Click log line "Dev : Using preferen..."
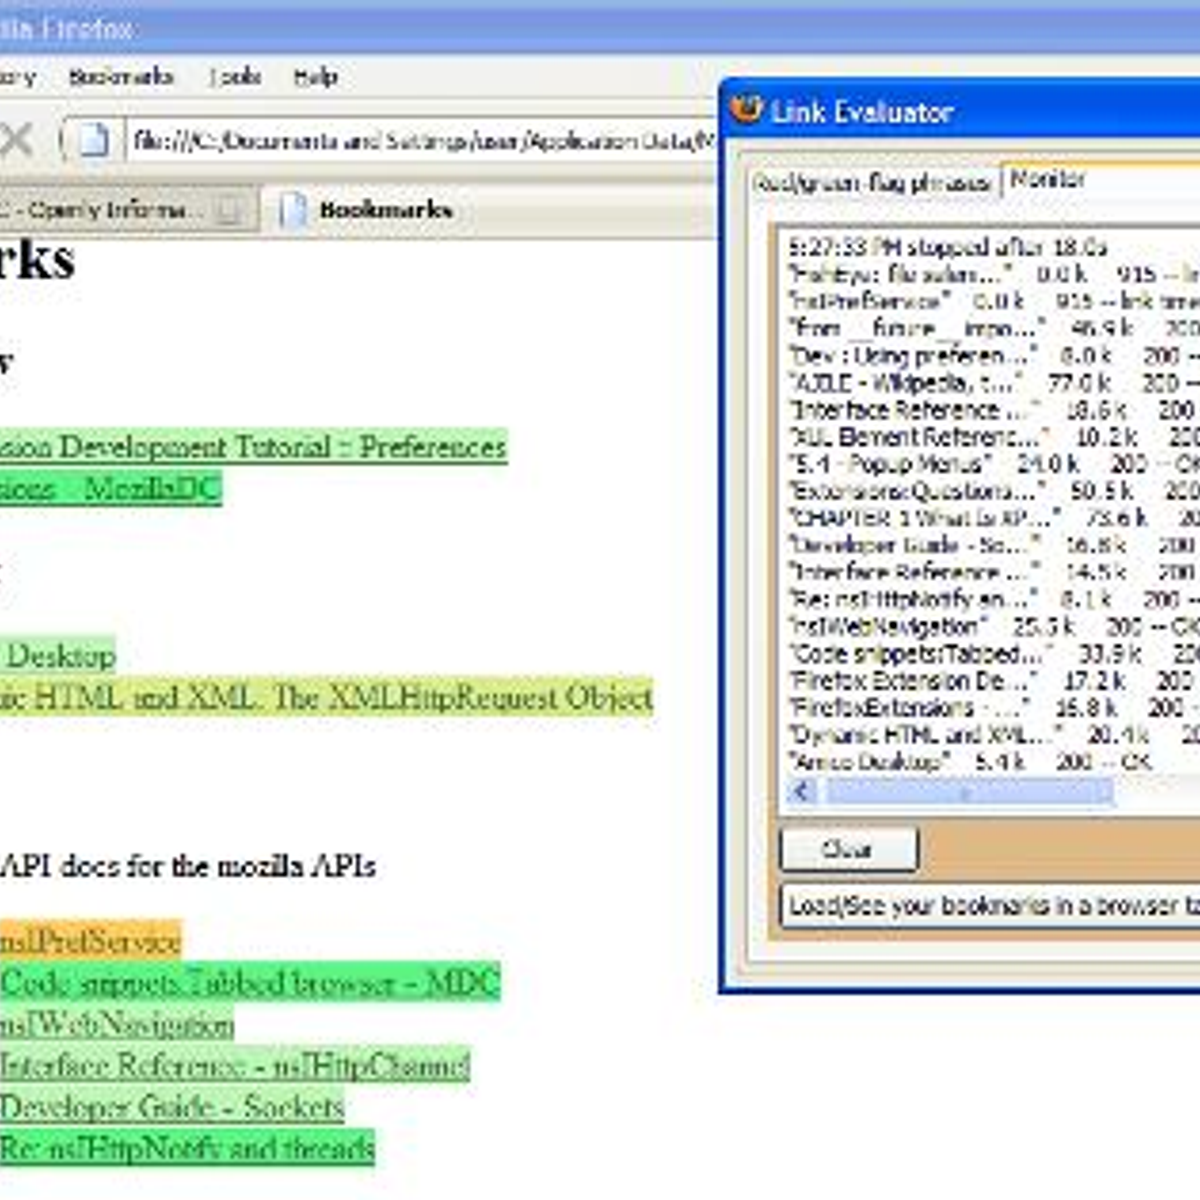This screenshot has height=1200, width=1200. (x=993, y=356)
